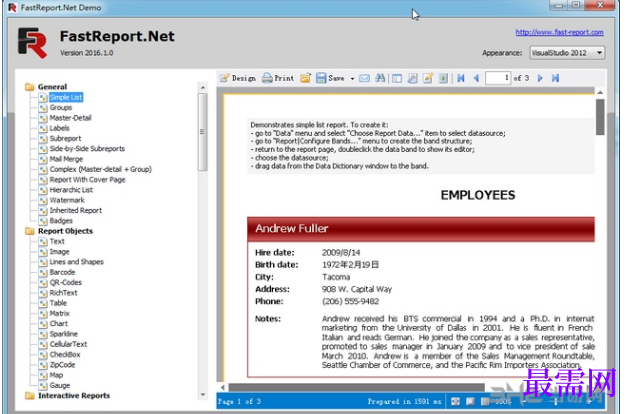Open the CellularText demo
635x414 pixels.
coord(68,344)
